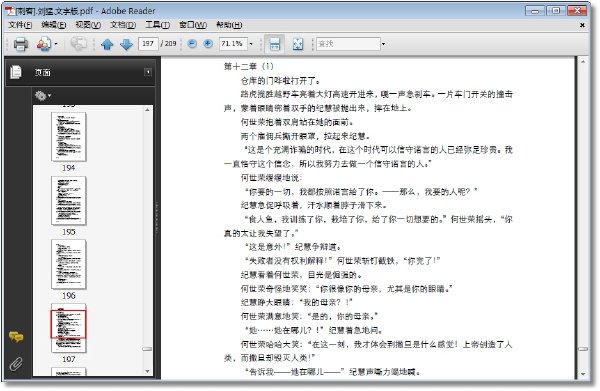Open the gear options menu in Pages panel
Viewport: 600px width, 391px height.
[42, 95]
